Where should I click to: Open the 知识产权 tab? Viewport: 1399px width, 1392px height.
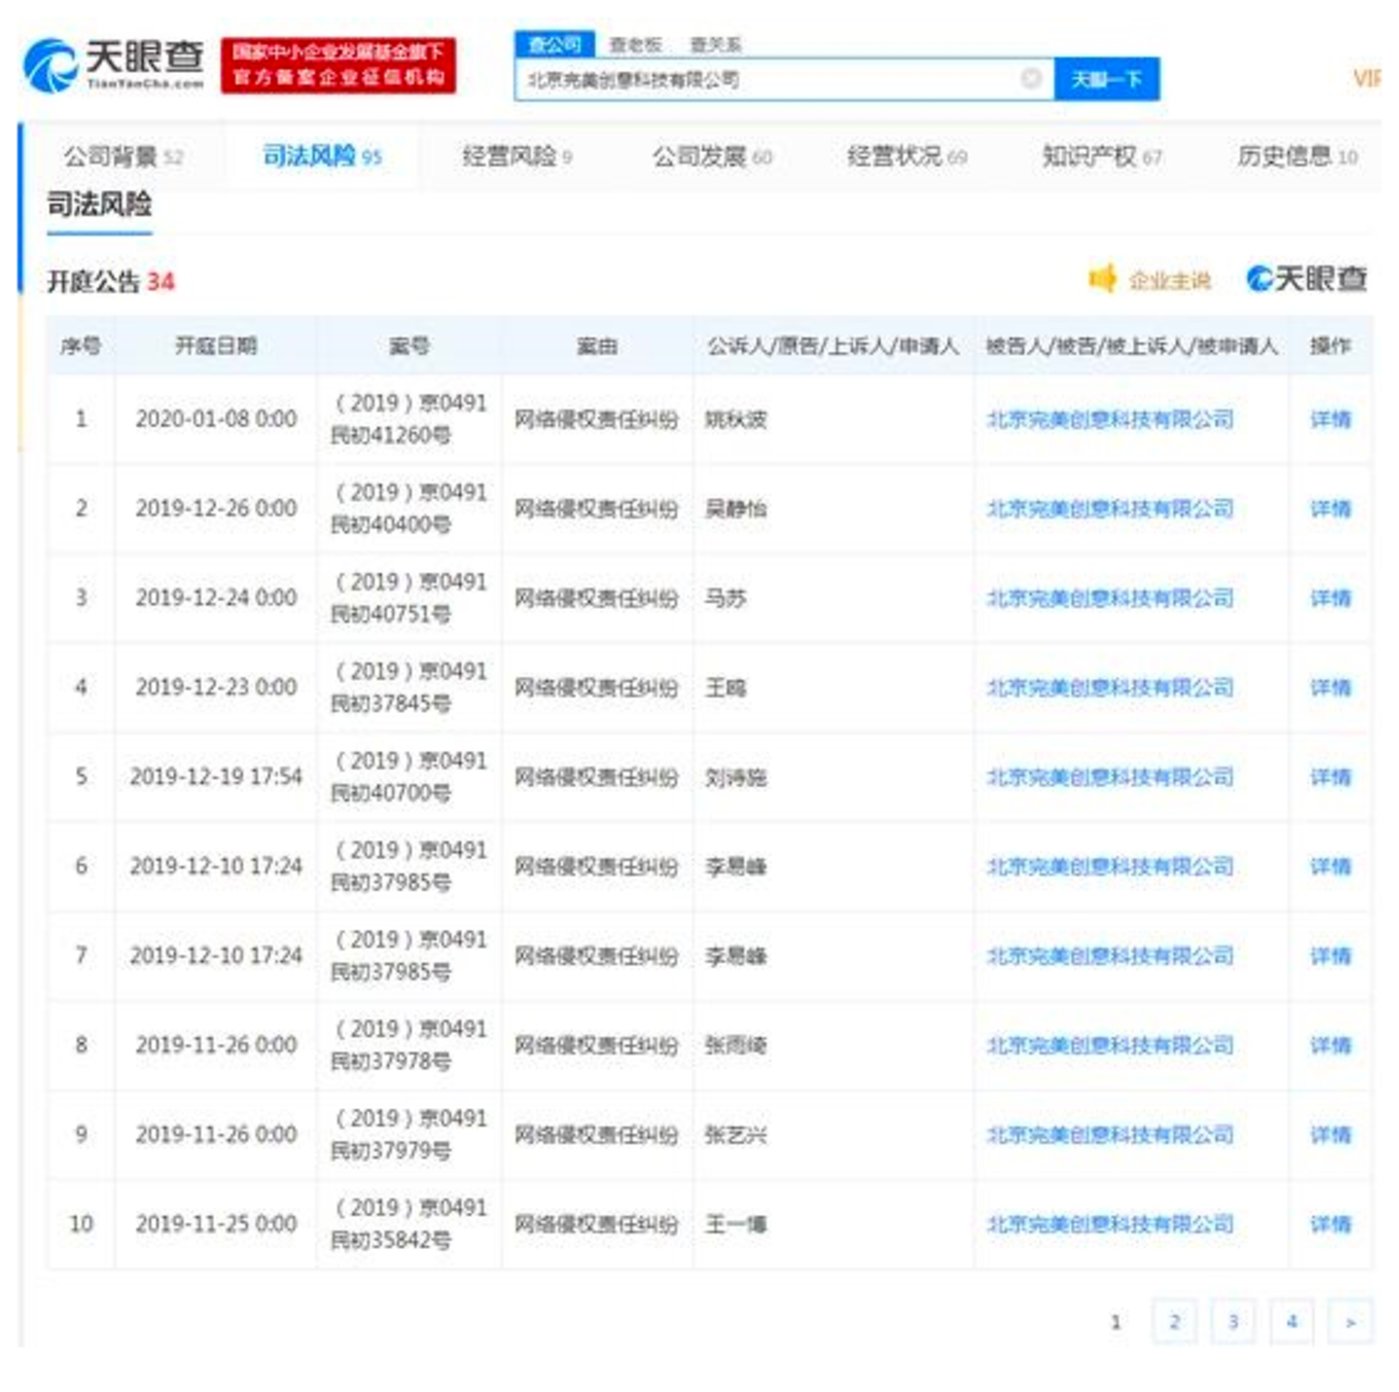pyautogui.click(x=1102, y=156)
